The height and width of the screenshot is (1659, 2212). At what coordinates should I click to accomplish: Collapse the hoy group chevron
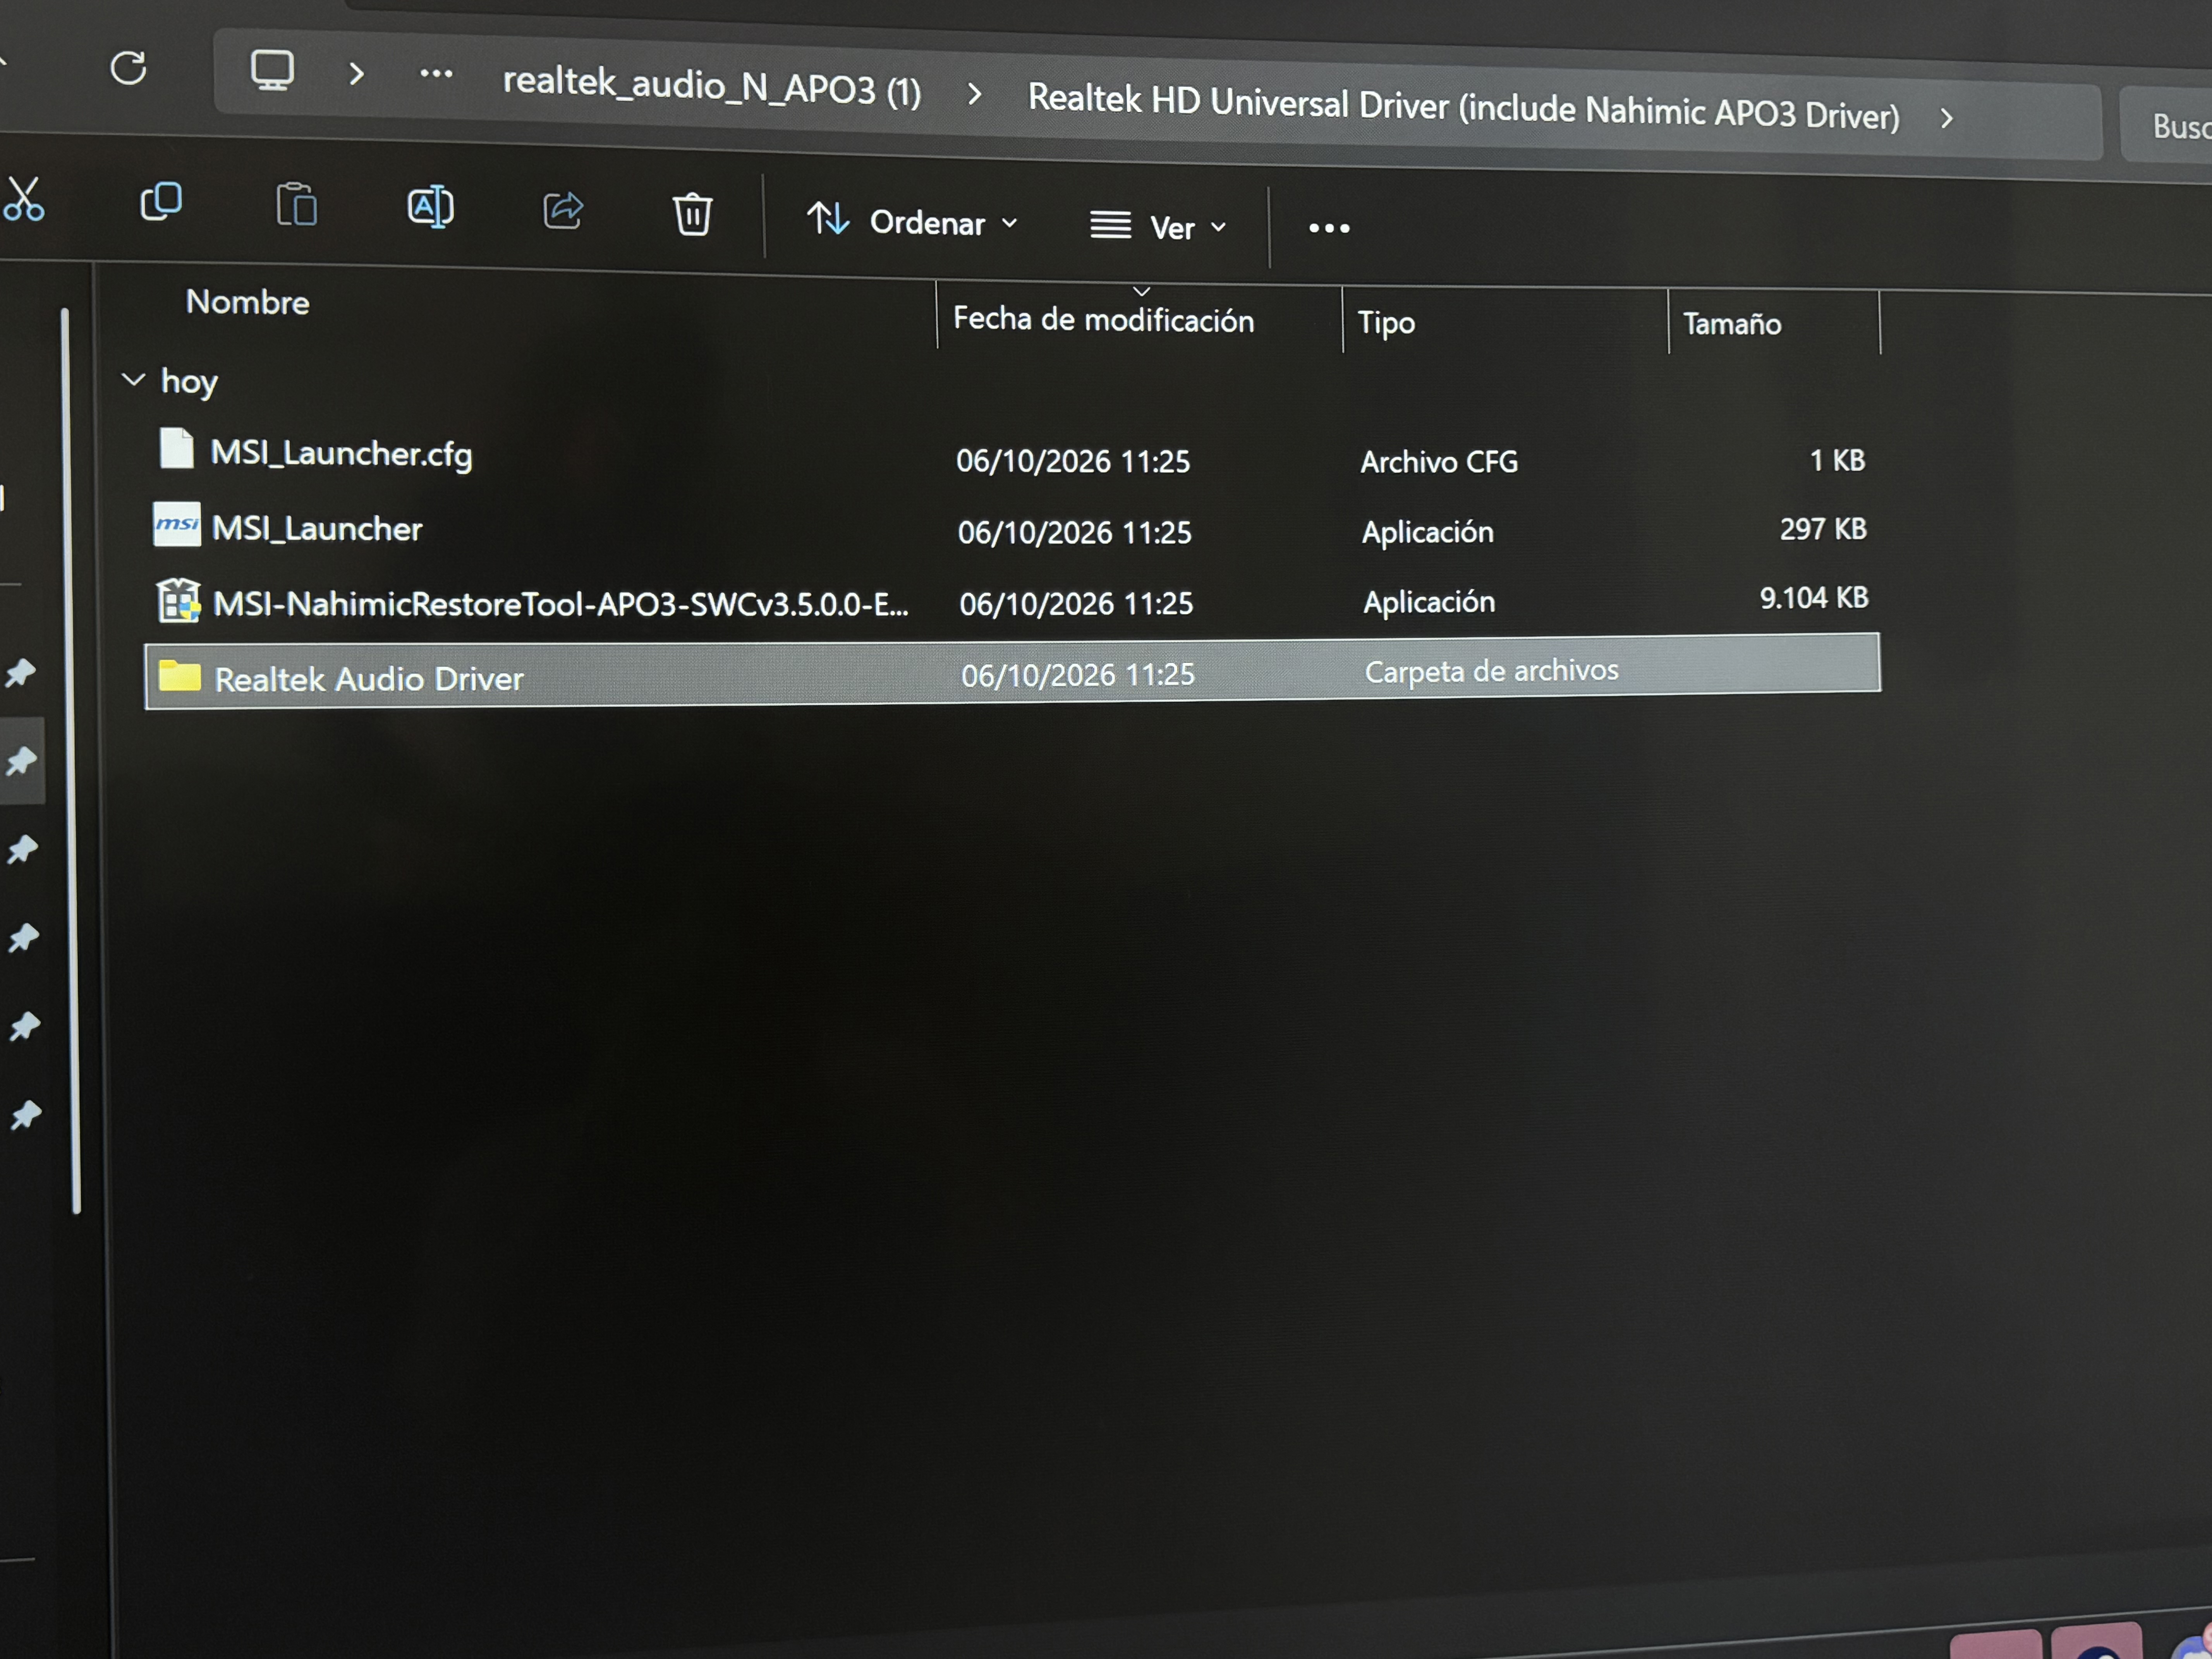133,379
